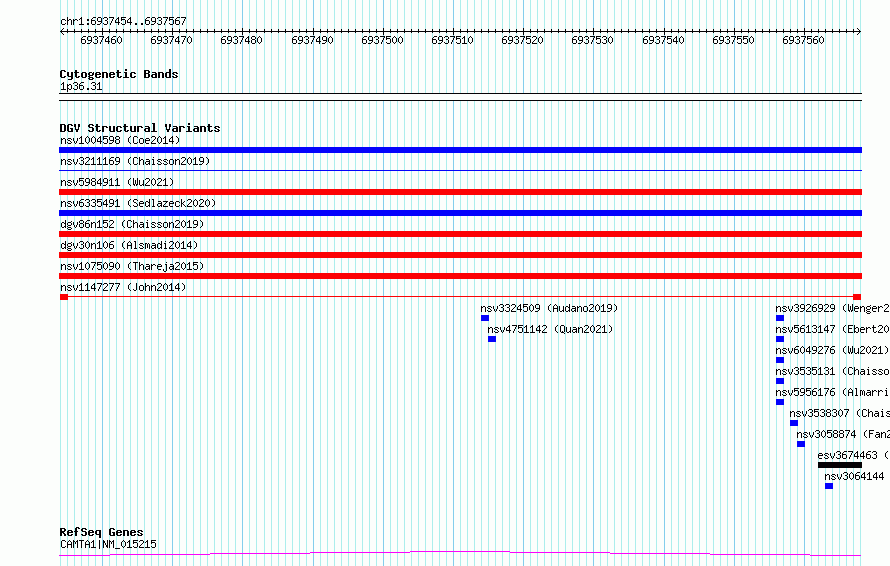890x566 pixels.
Task: Click the dgv86n152 (Chaisson2019) label
Action: pyautogui.click(x=132, y=224)
